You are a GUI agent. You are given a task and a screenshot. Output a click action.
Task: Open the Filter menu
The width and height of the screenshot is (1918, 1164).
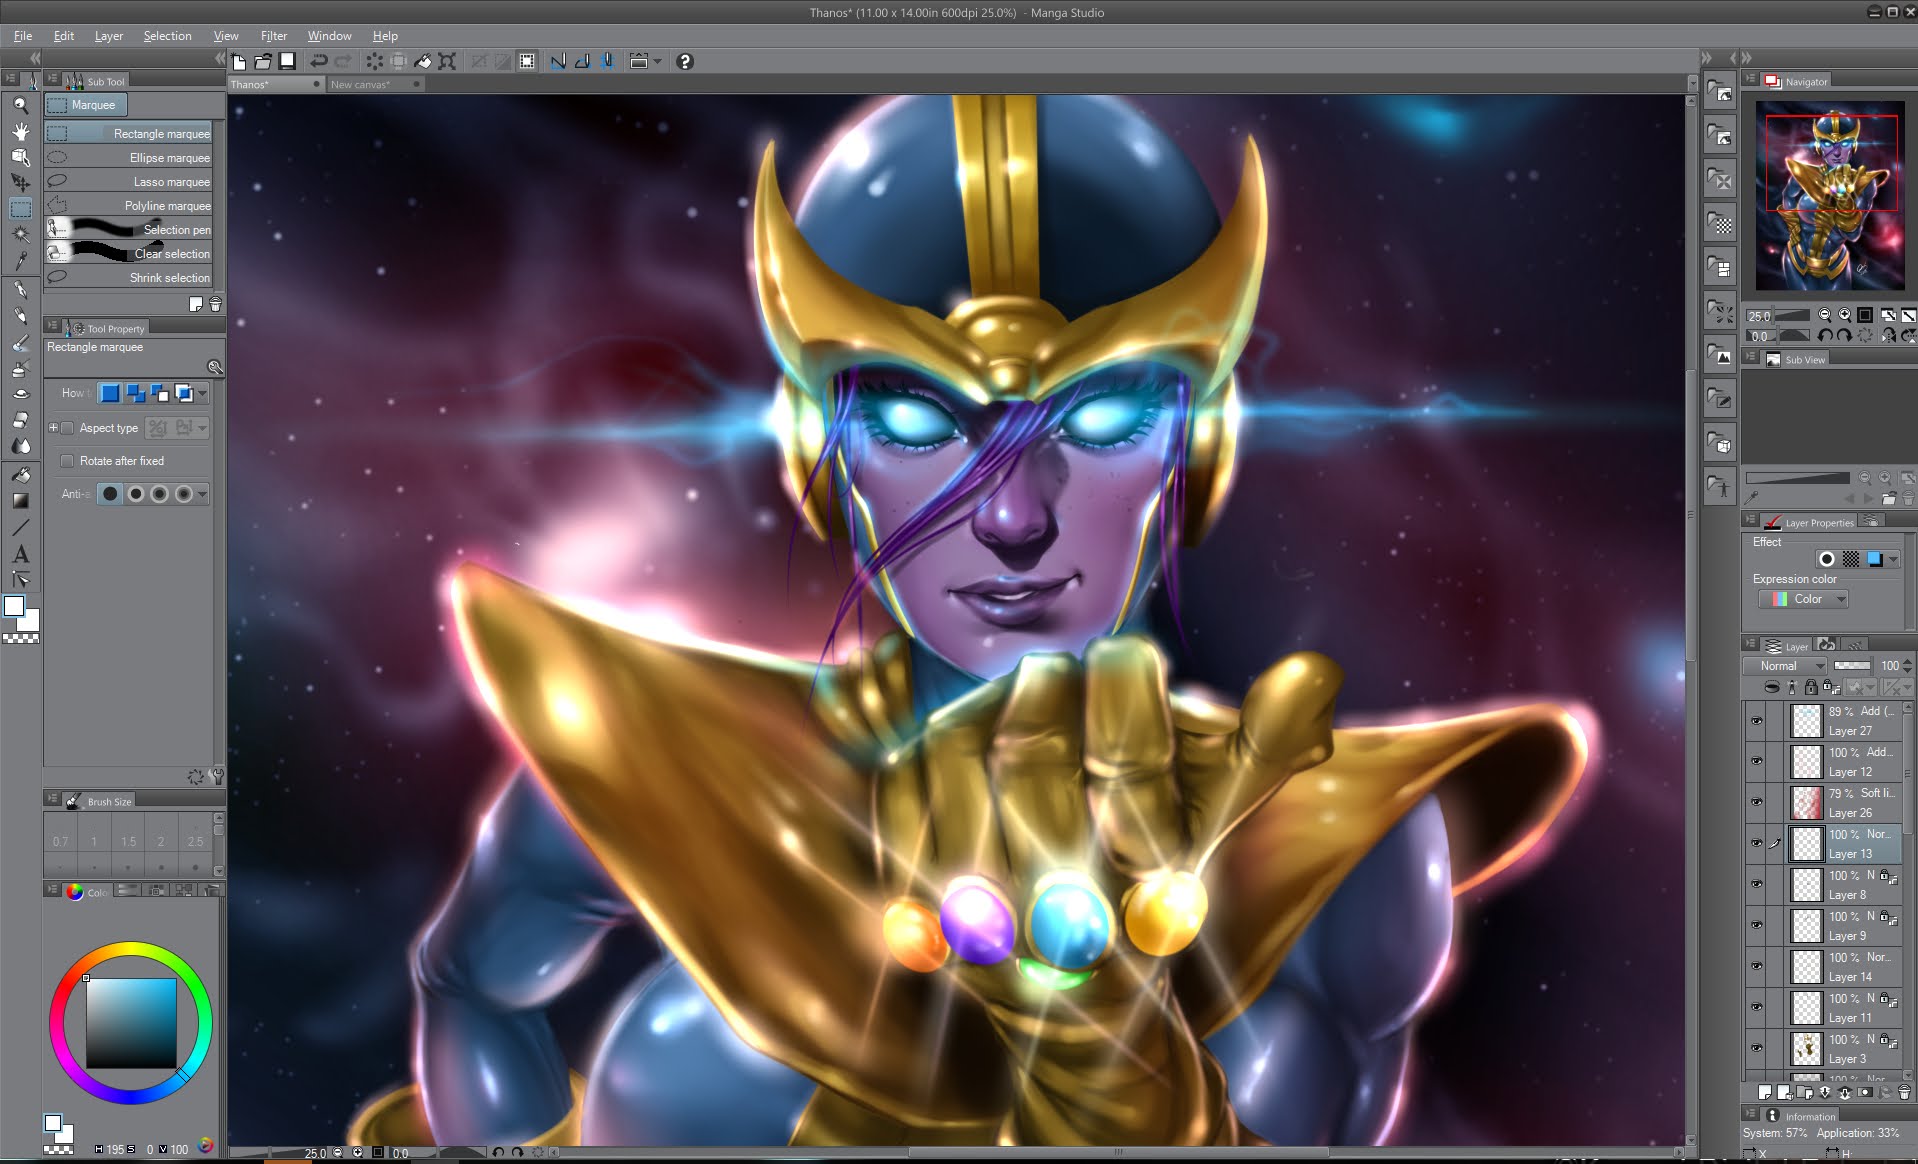[274, 35]
